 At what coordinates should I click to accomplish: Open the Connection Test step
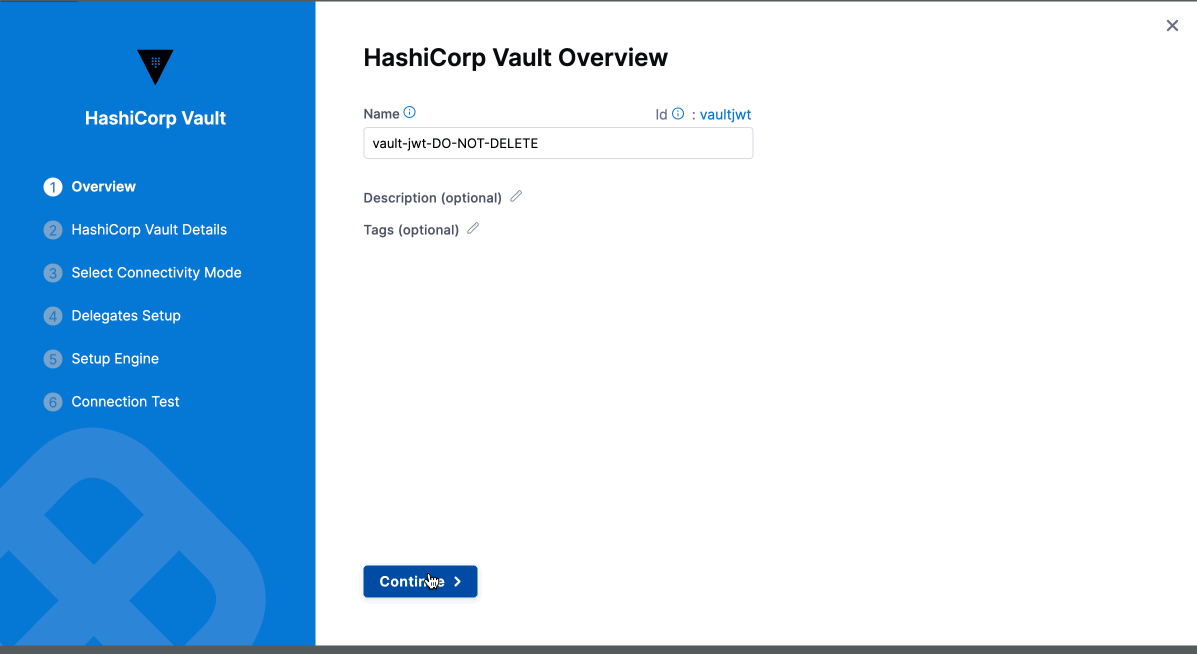(125, 401)
